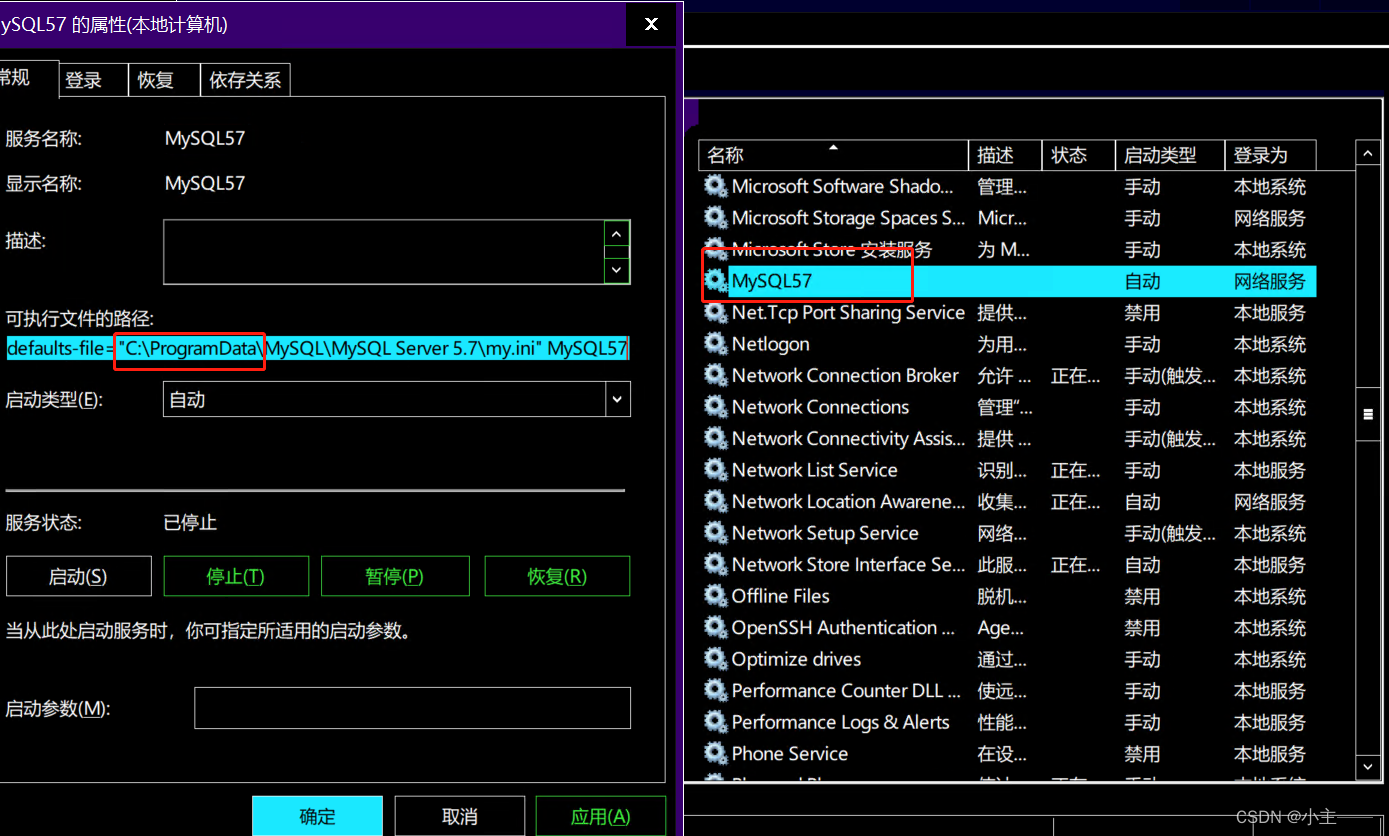Sort services by 登录为 column header
Image resolution: width=1389 pixels, height=836 pixels.
pyautogui.click(x=1270, y=155)
